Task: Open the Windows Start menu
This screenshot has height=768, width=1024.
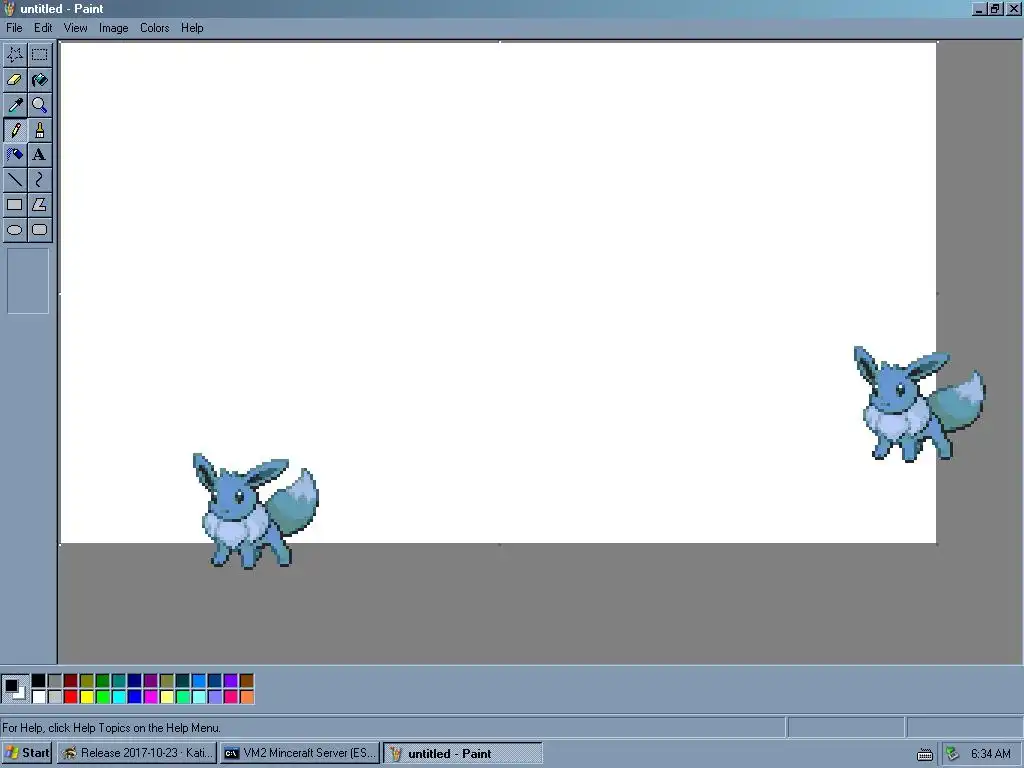Action: tap(27, 753)
